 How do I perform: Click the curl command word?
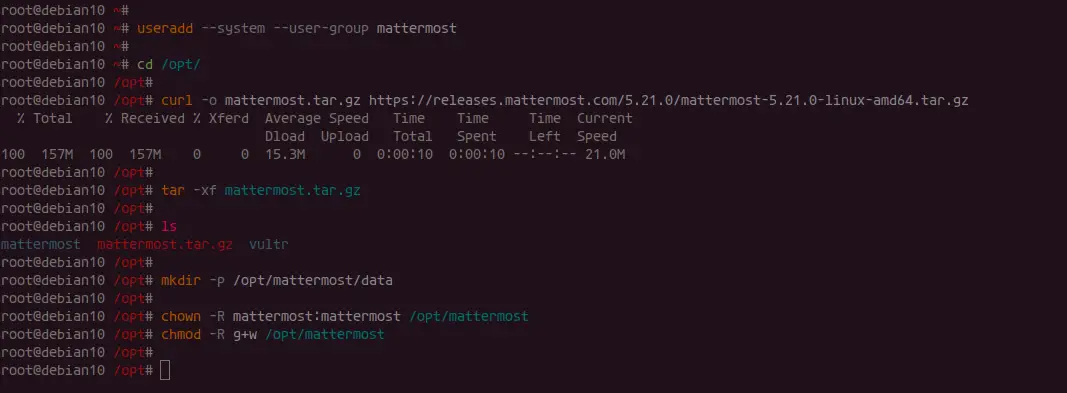click(177, 101)
